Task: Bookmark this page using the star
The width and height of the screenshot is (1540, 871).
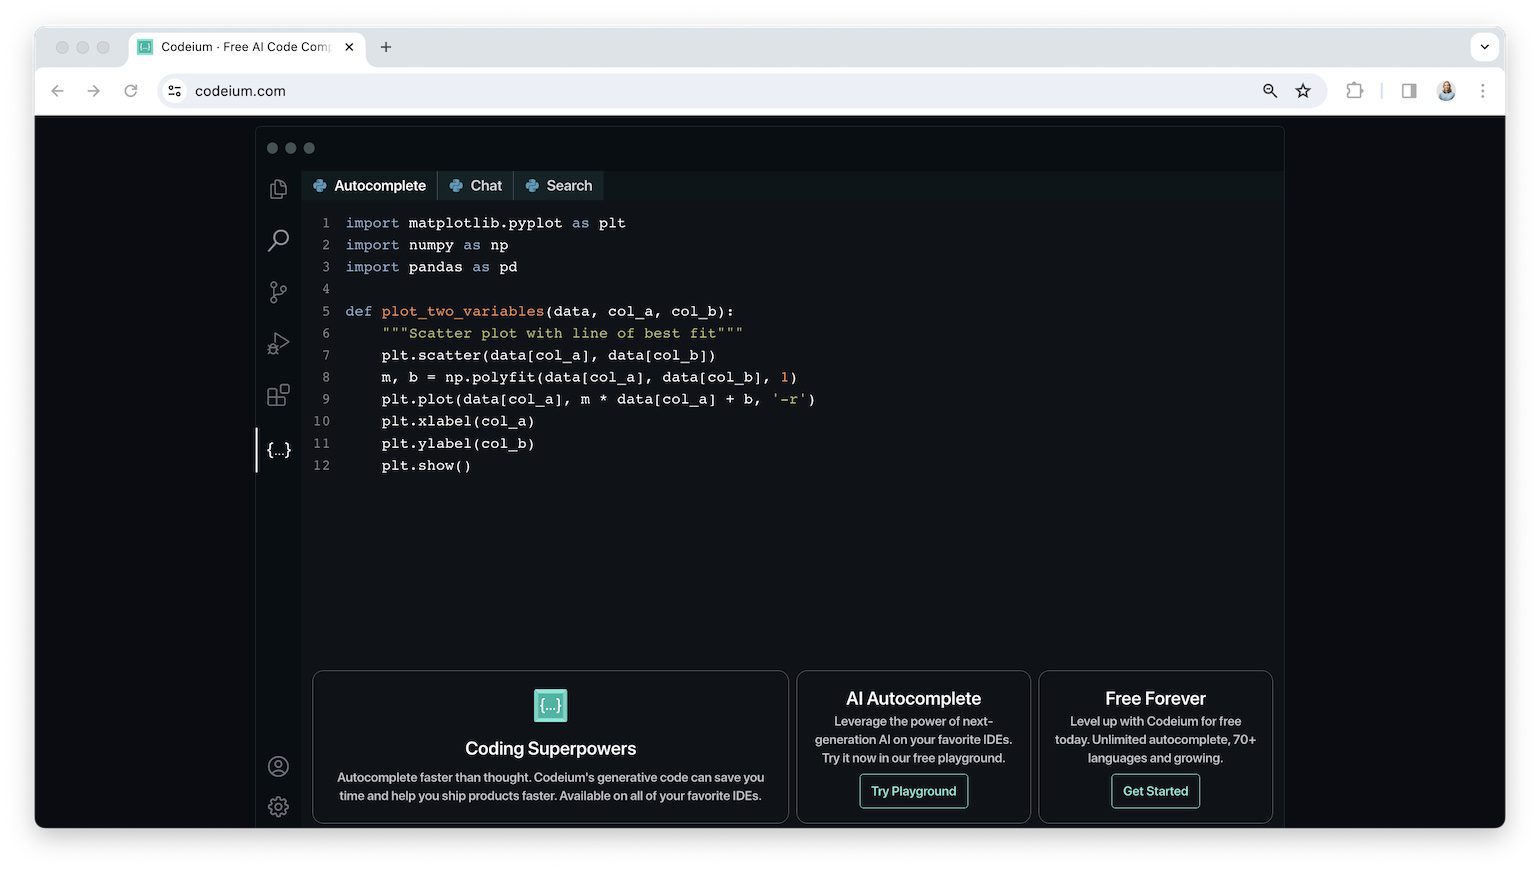Action: pos(1303,90)
